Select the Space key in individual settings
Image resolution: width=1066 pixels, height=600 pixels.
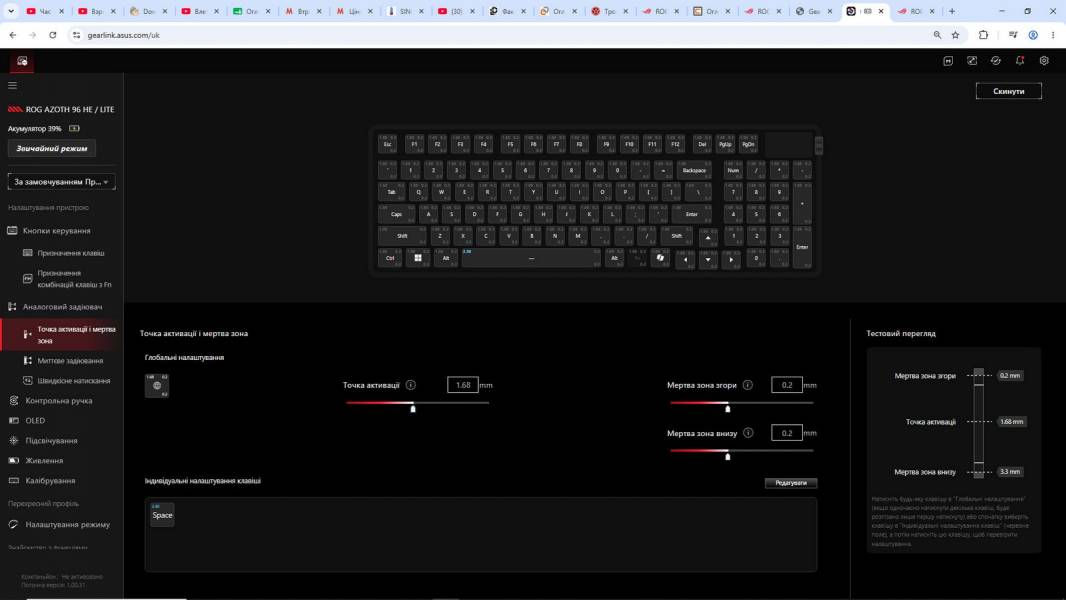pos(162,514)
